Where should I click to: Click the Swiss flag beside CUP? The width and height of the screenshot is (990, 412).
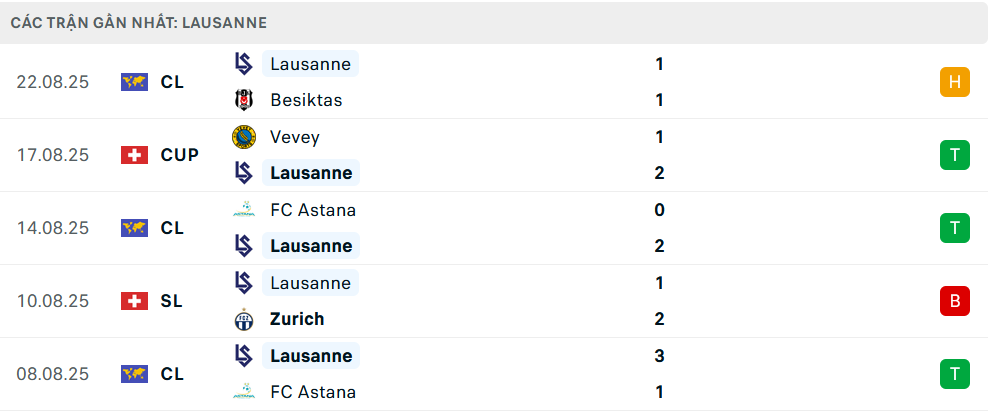(x=134, y=155)
